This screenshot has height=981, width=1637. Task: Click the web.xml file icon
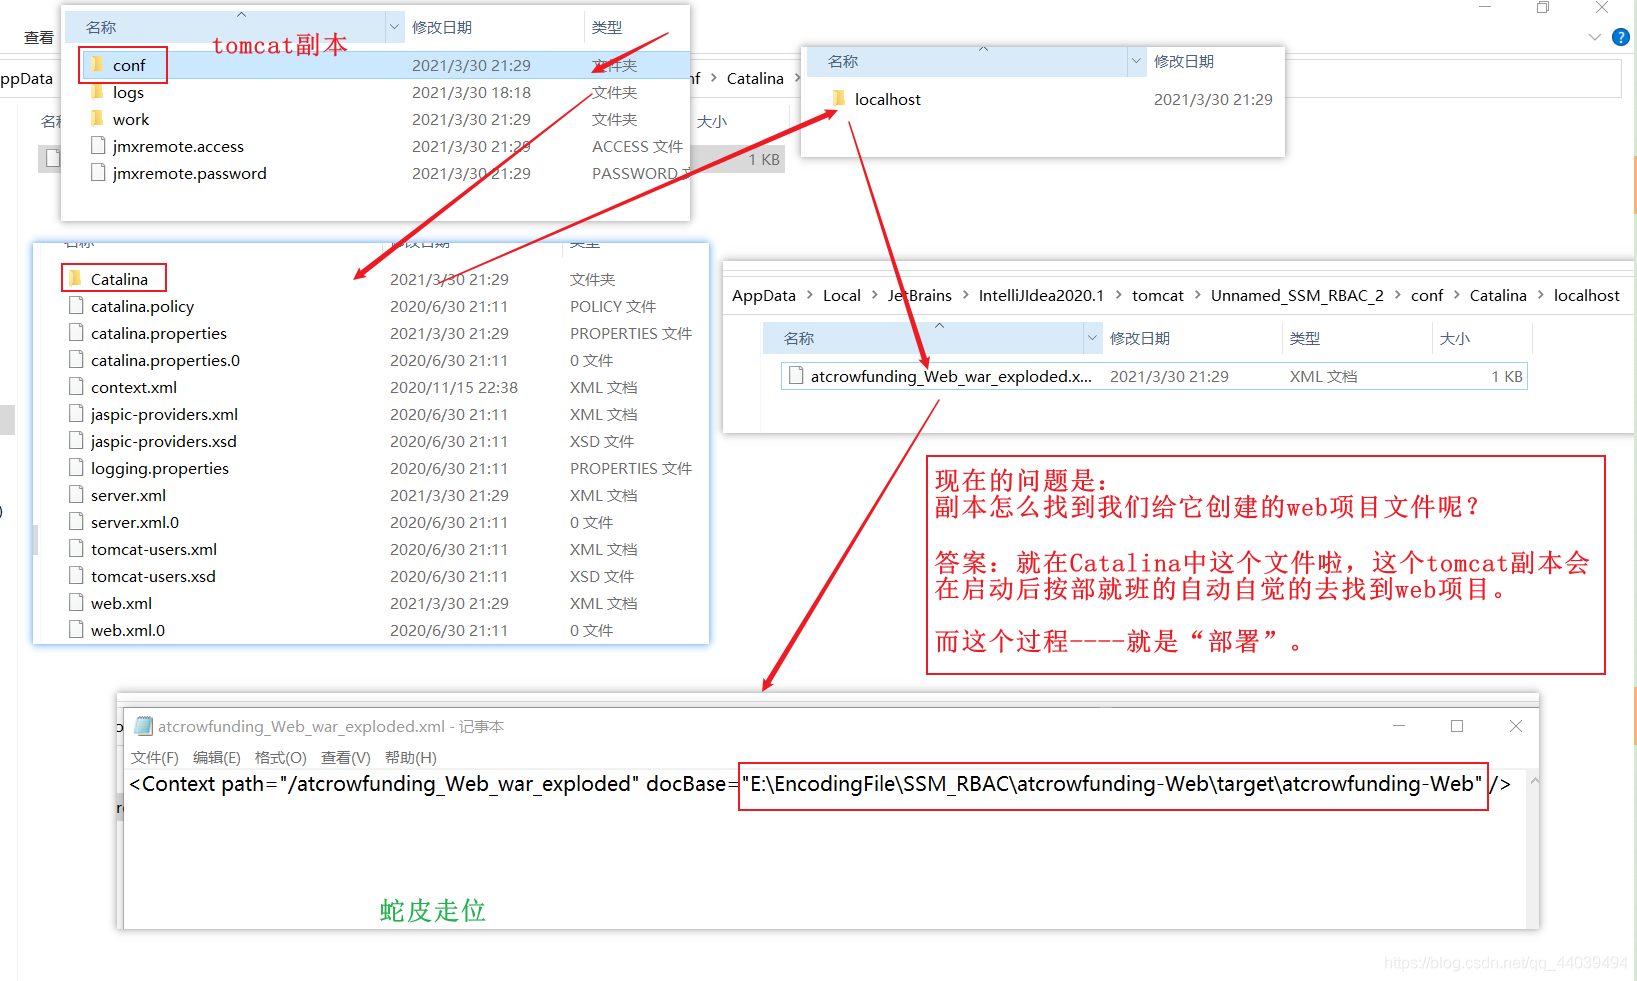click(76, 603)
